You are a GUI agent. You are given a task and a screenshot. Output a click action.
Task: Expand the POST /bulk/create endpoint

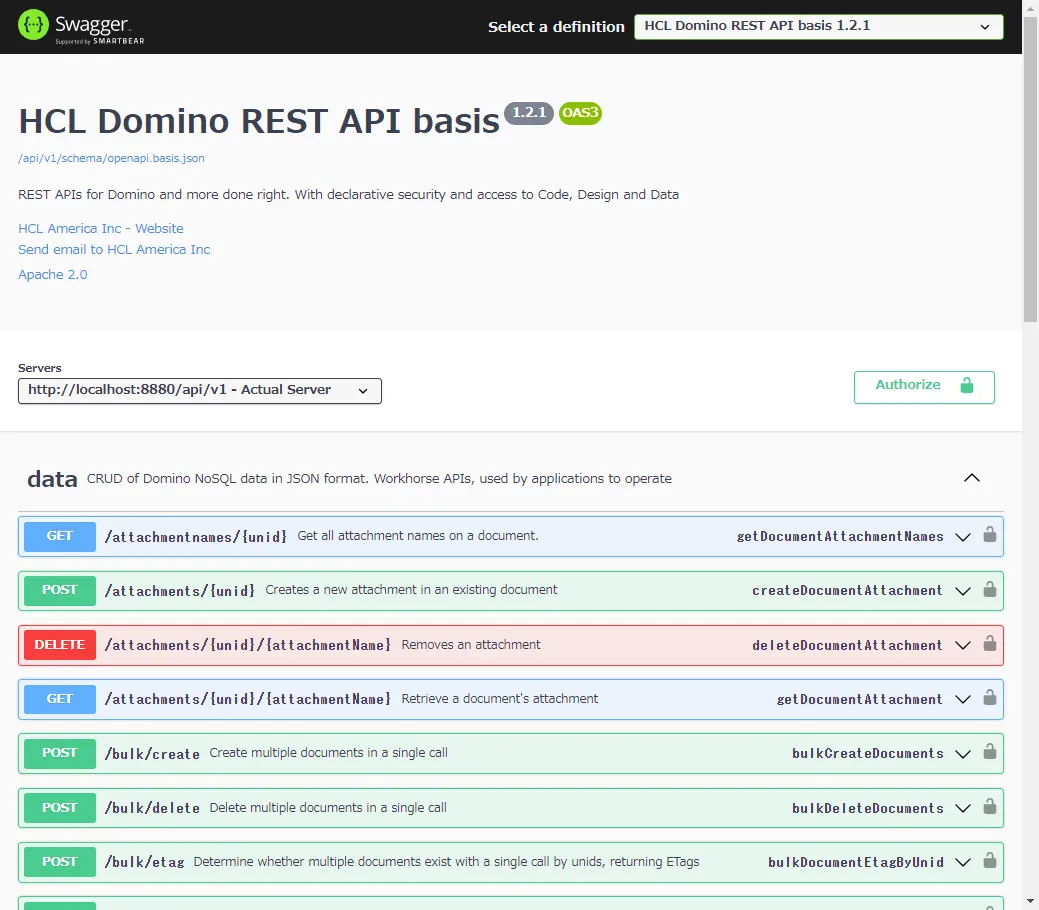tap(500, 753)
